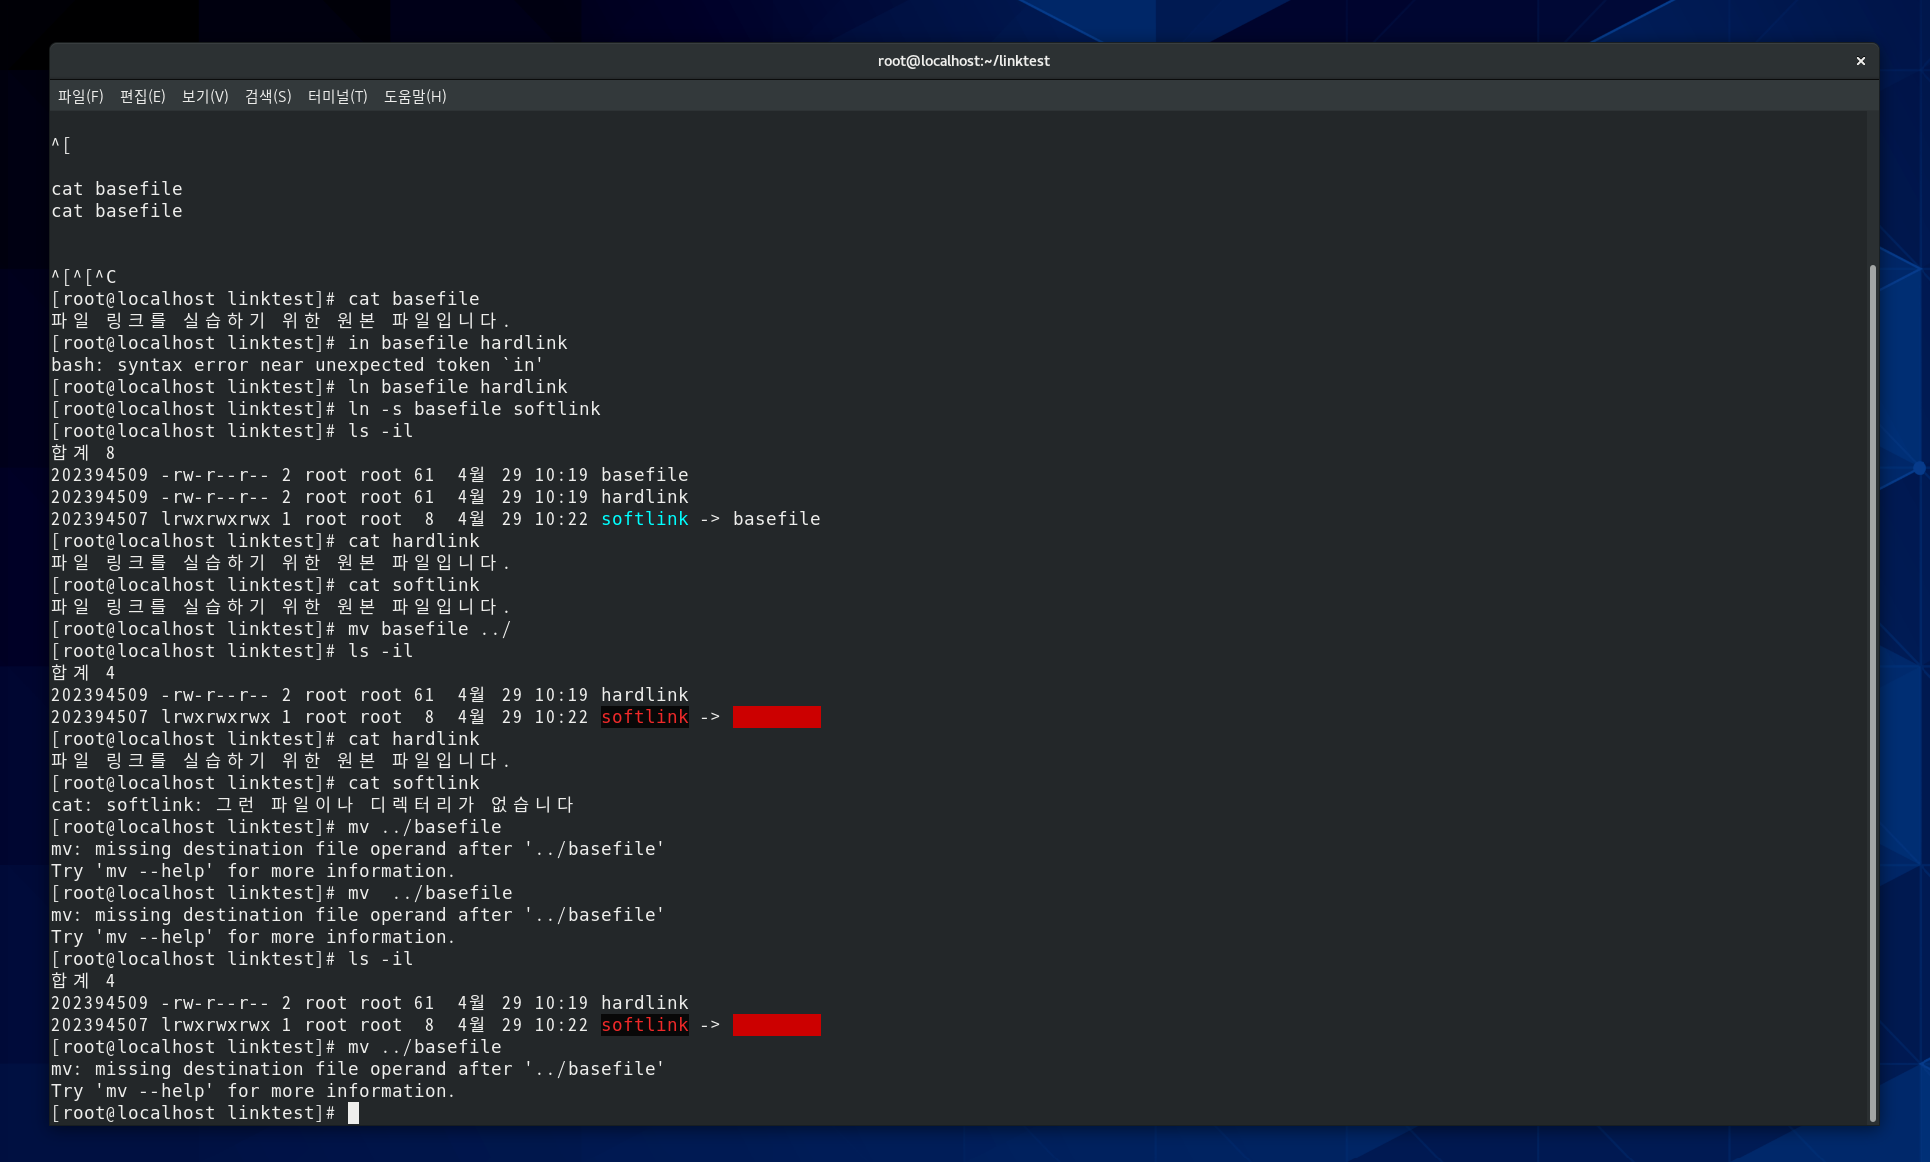Image resolution: width=1930 pixels, height=1162 pixels.
Task: Click the first basefile listing row
Action: [369, 475]
